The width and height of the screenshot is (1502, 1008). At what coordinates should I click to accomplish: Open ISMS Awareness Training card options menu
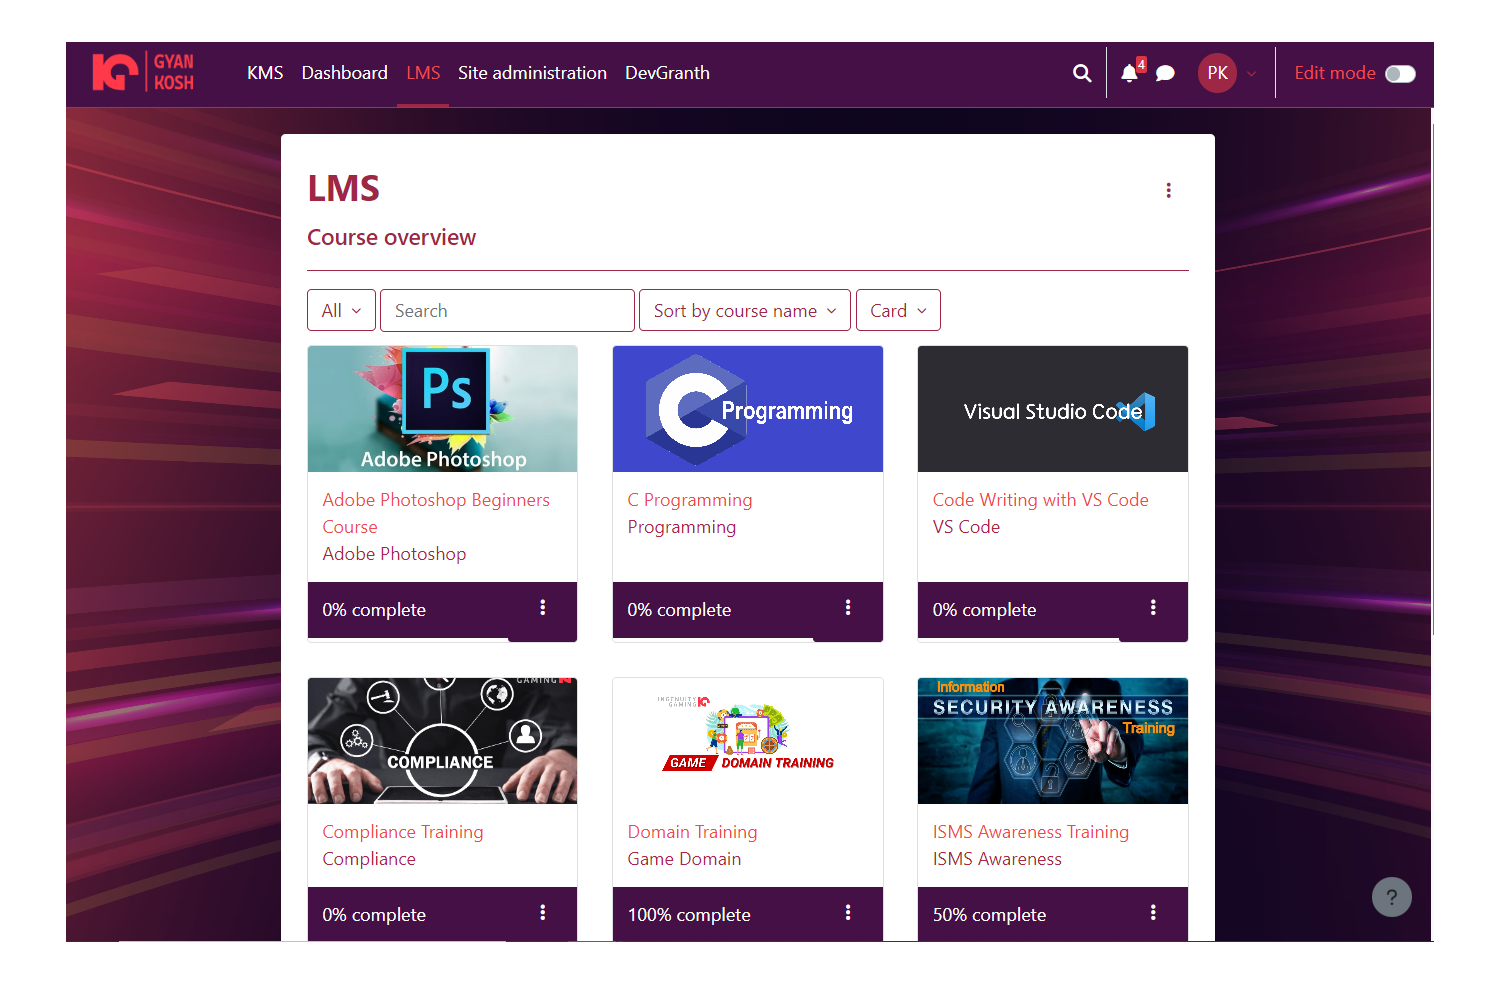1153,913
